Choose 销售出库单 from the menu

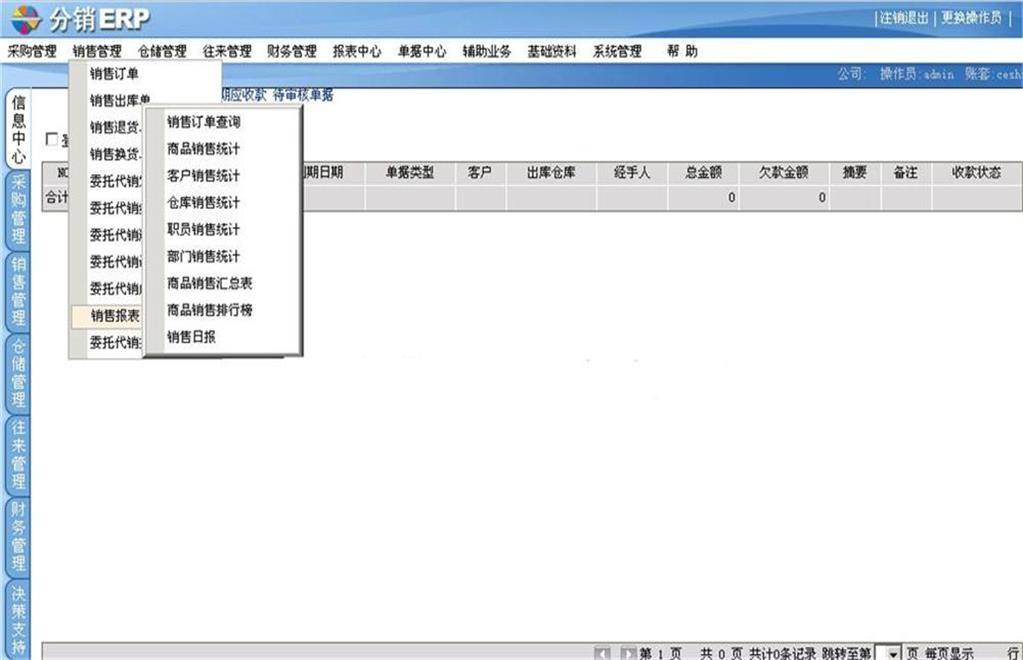point(120,100)
